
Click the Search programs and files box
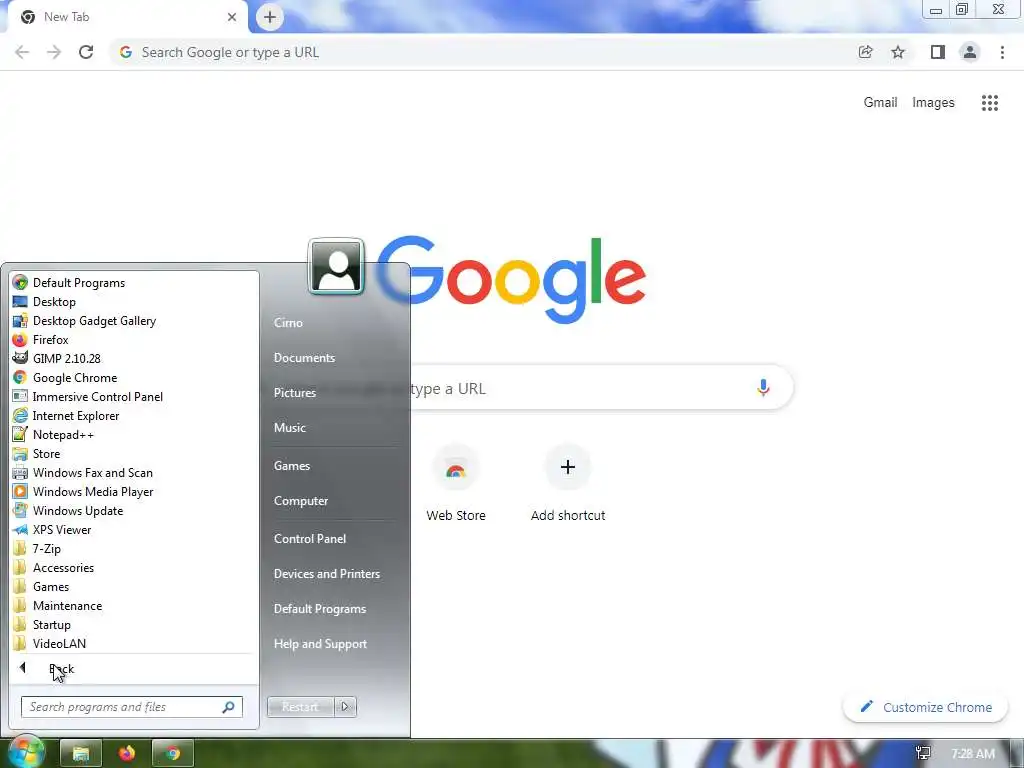[x=132, y=707]
